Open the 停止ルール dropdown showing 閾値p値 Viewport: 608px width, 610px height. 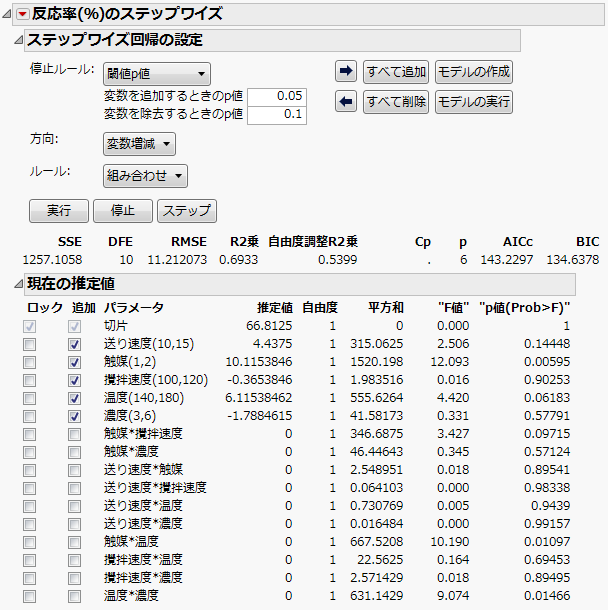[x=157, y=74]
